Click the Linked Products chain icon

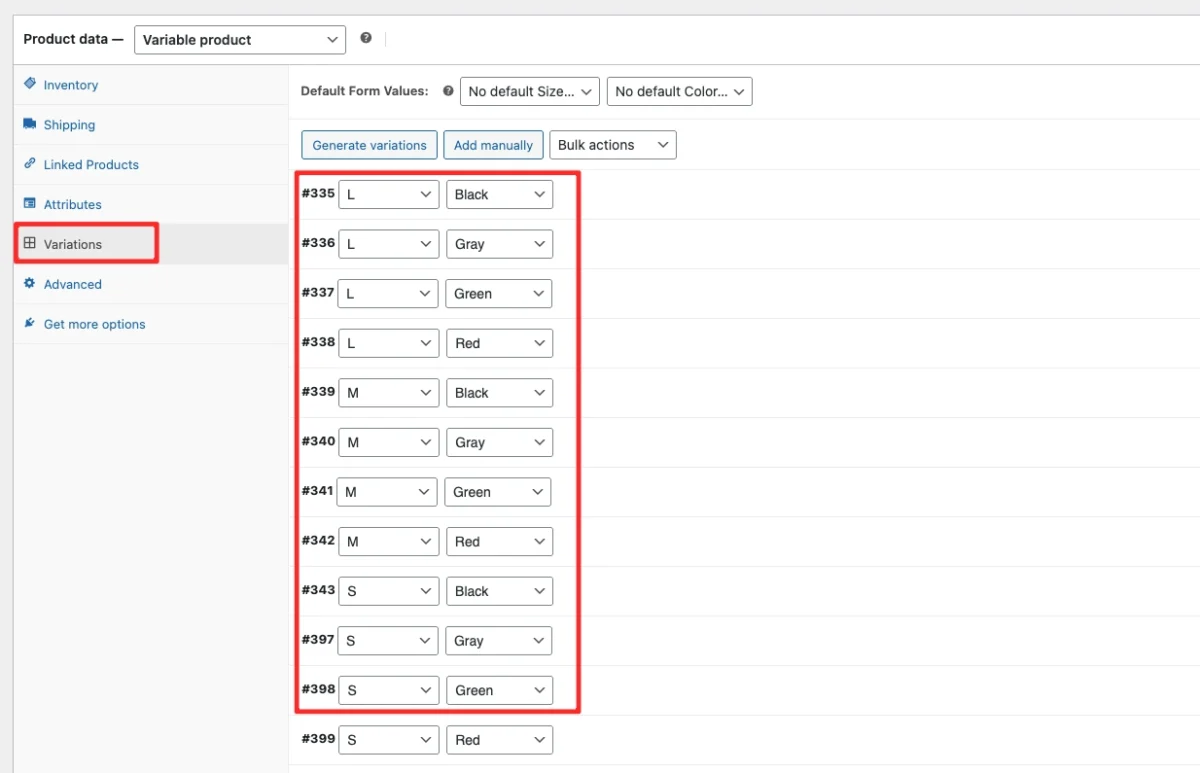[30, 164]
